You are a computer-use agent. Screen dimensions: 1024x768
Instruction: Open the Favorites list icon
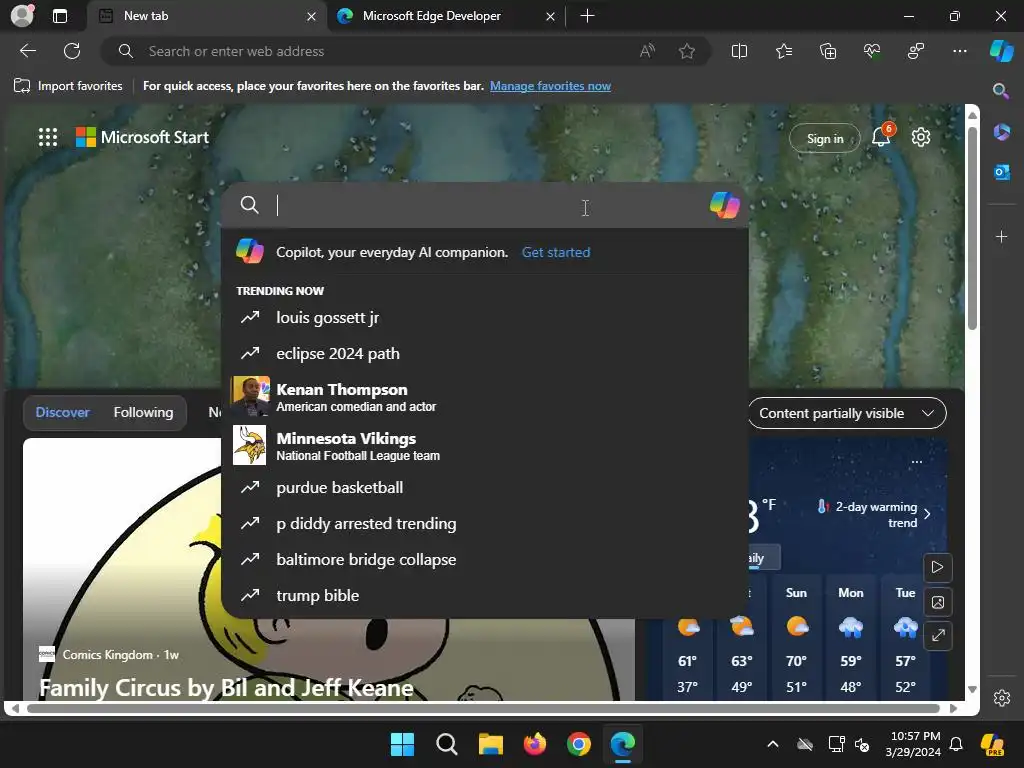click(784, 51)
